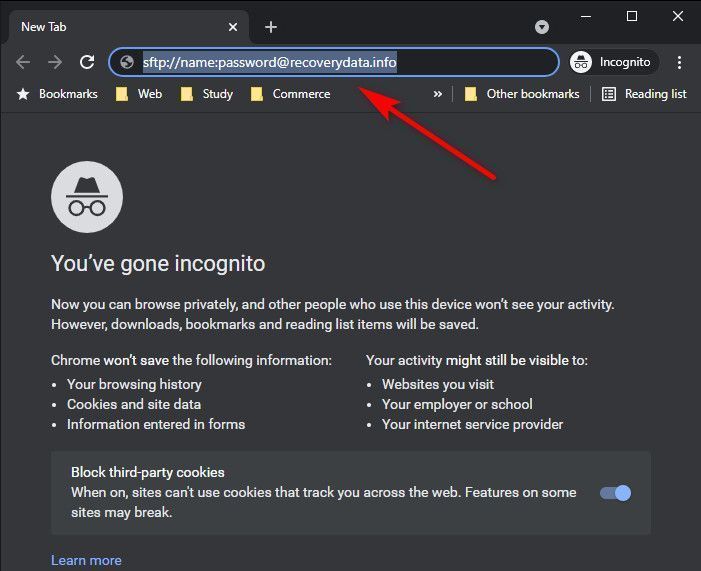Open the Incognito profile button
The width and height of the screenshot is (701, 571).
coord(614,62)
